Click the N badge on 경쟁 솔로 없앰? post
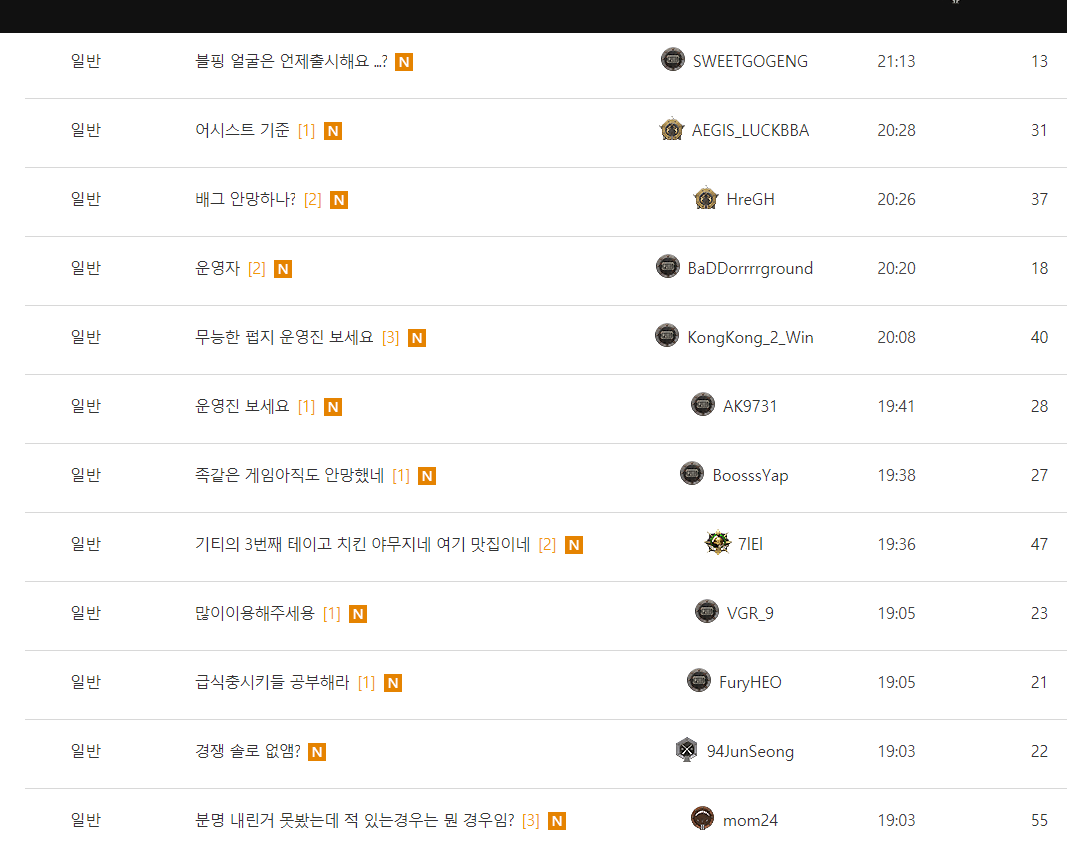1067x849 pixels. coord(317,752)
